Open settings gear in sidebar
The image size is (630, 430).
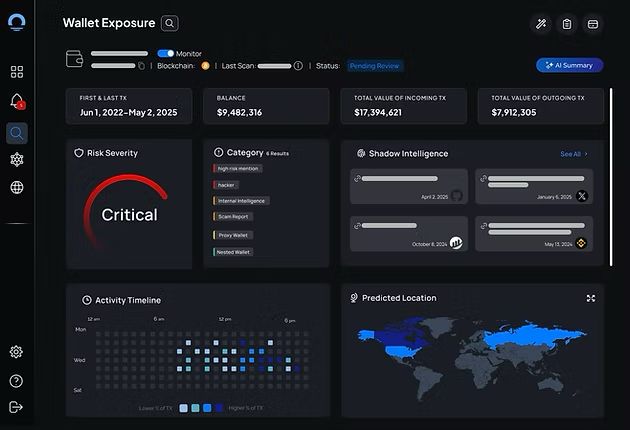16,352
